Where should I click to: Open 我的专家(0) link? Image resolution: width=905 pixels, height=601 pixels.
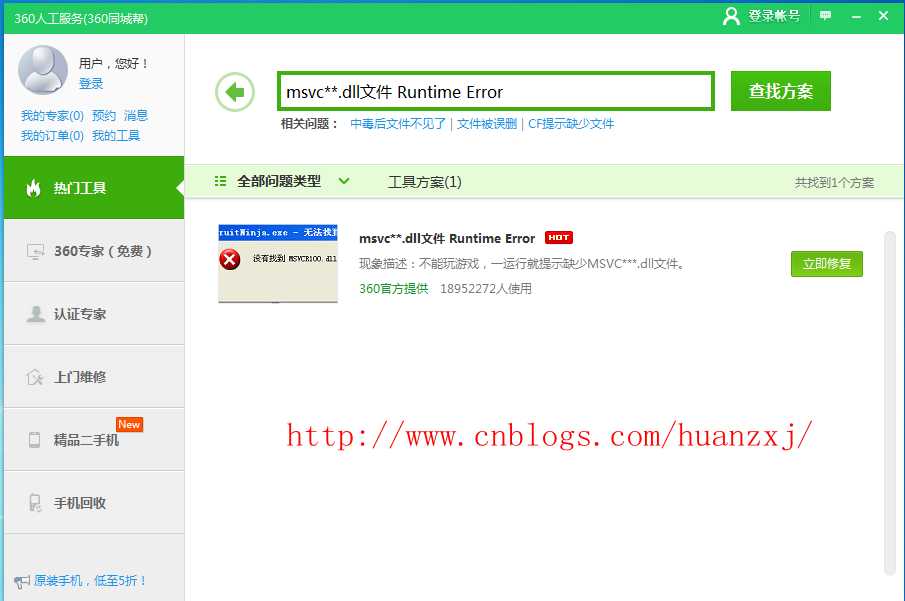pos(52,115)
